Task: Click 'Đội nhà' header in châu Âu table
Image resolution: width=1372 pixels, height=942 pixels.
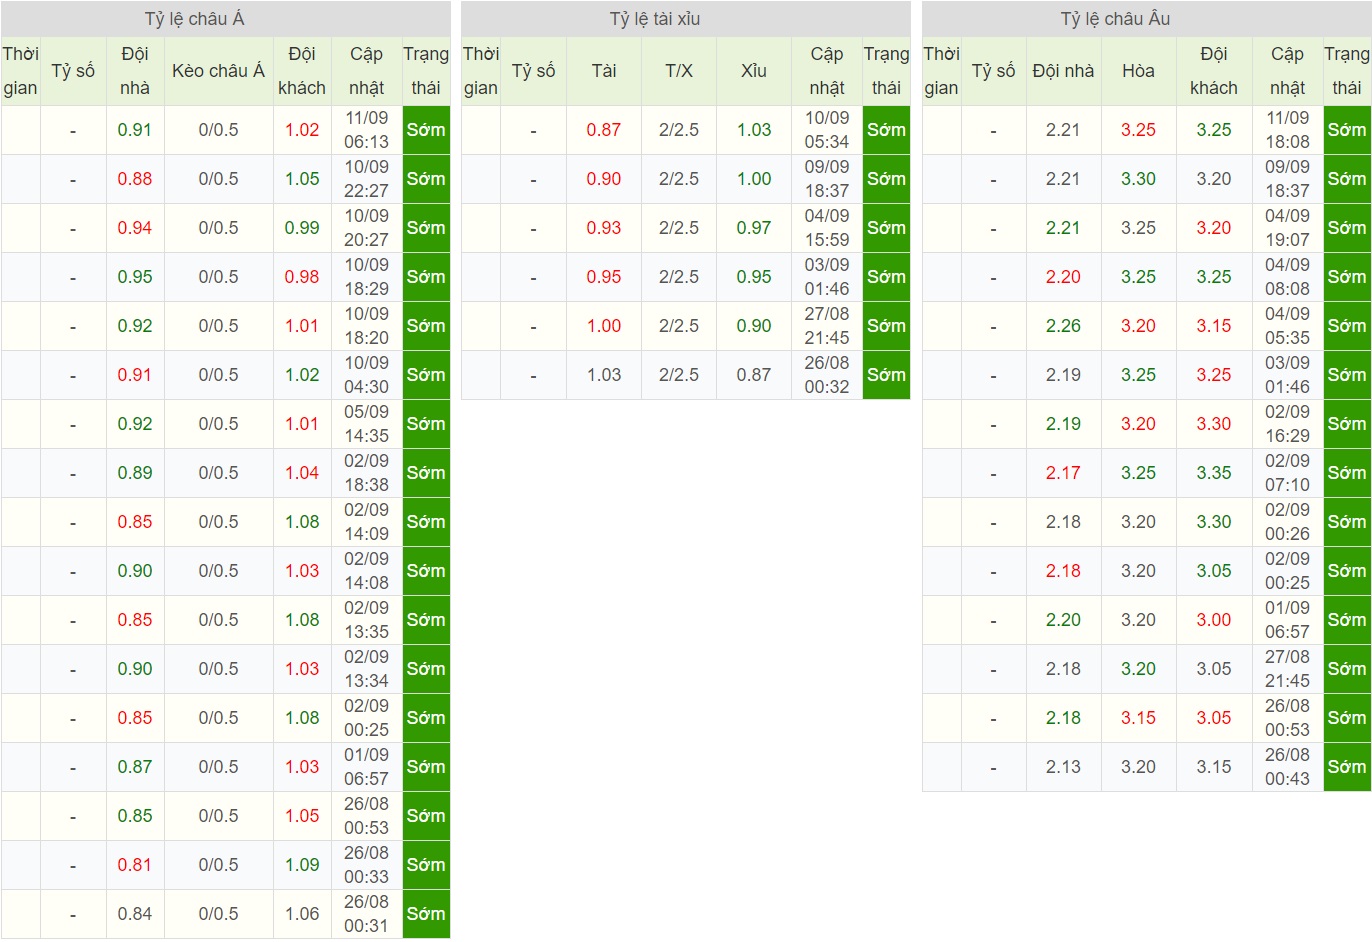Action: pyautogui.click(x=1063, y=71)
